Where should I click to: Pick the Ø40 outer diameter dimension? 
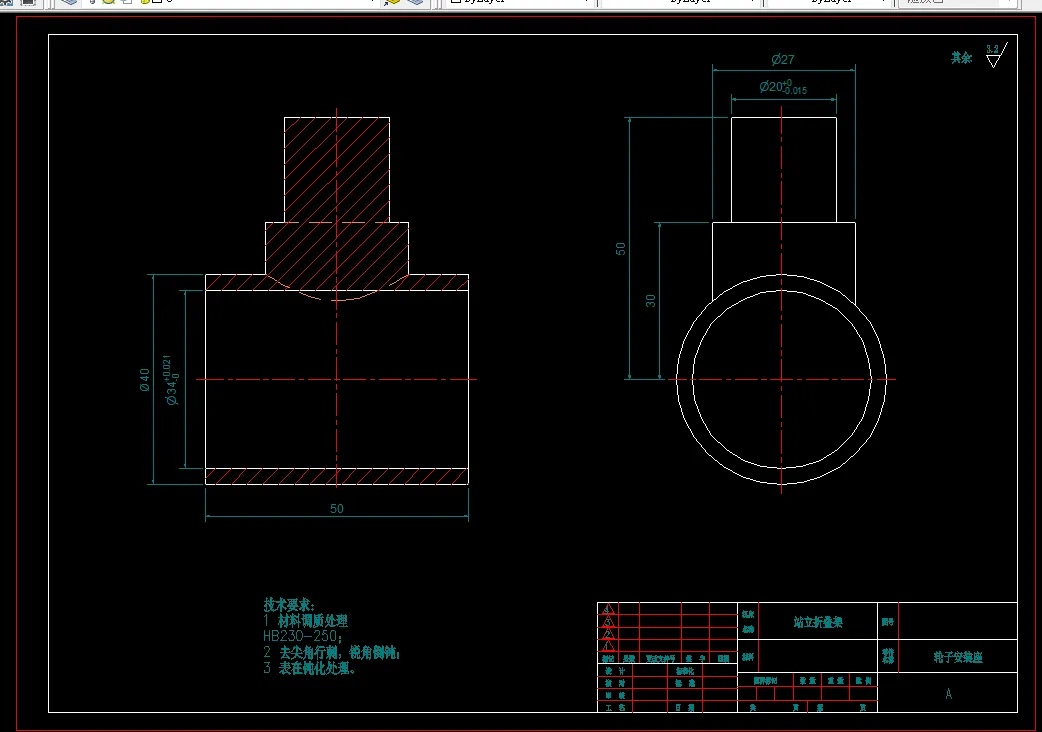pyautogui.click(x=144, y=380)
